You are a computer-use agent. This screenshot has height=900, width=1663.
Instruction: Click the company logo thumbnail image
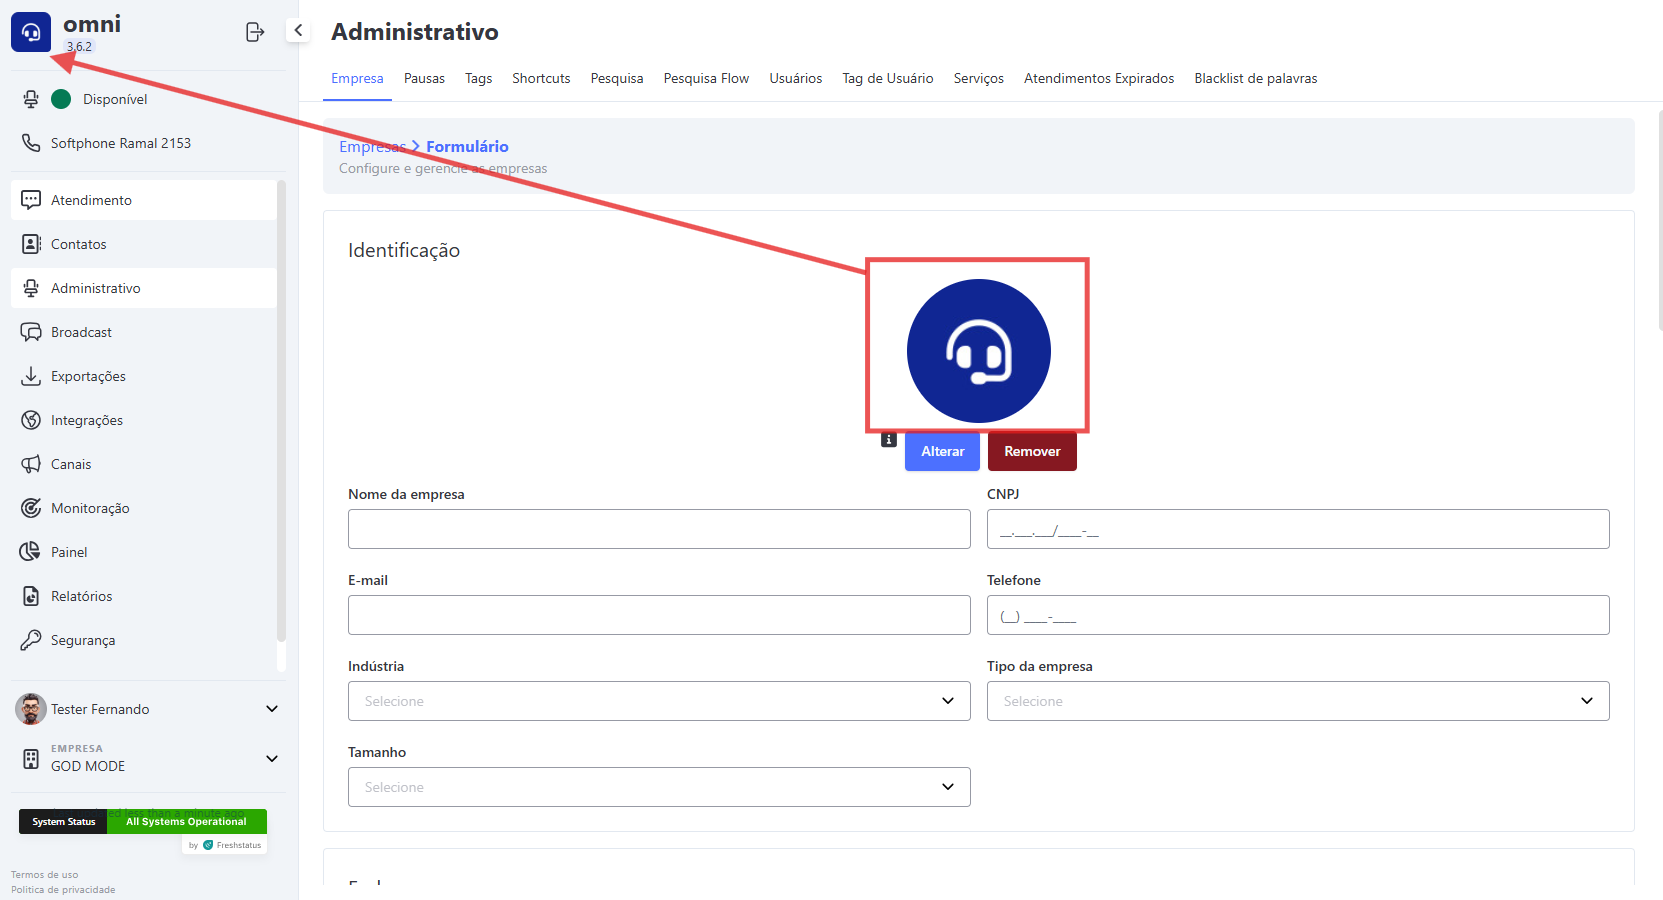coord(978,350)
